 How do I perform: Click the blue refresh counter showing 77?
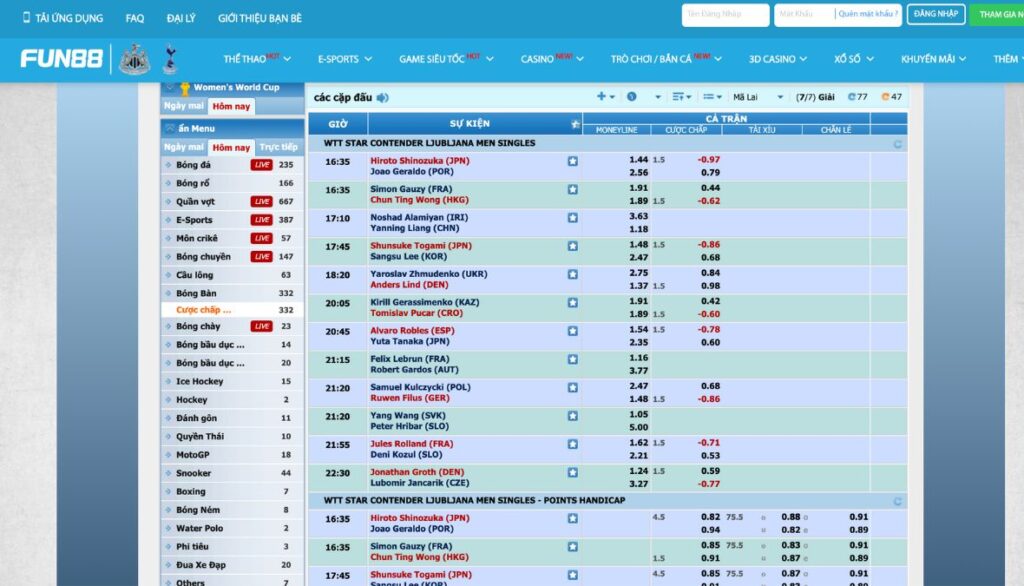click(x=857, y=97)
